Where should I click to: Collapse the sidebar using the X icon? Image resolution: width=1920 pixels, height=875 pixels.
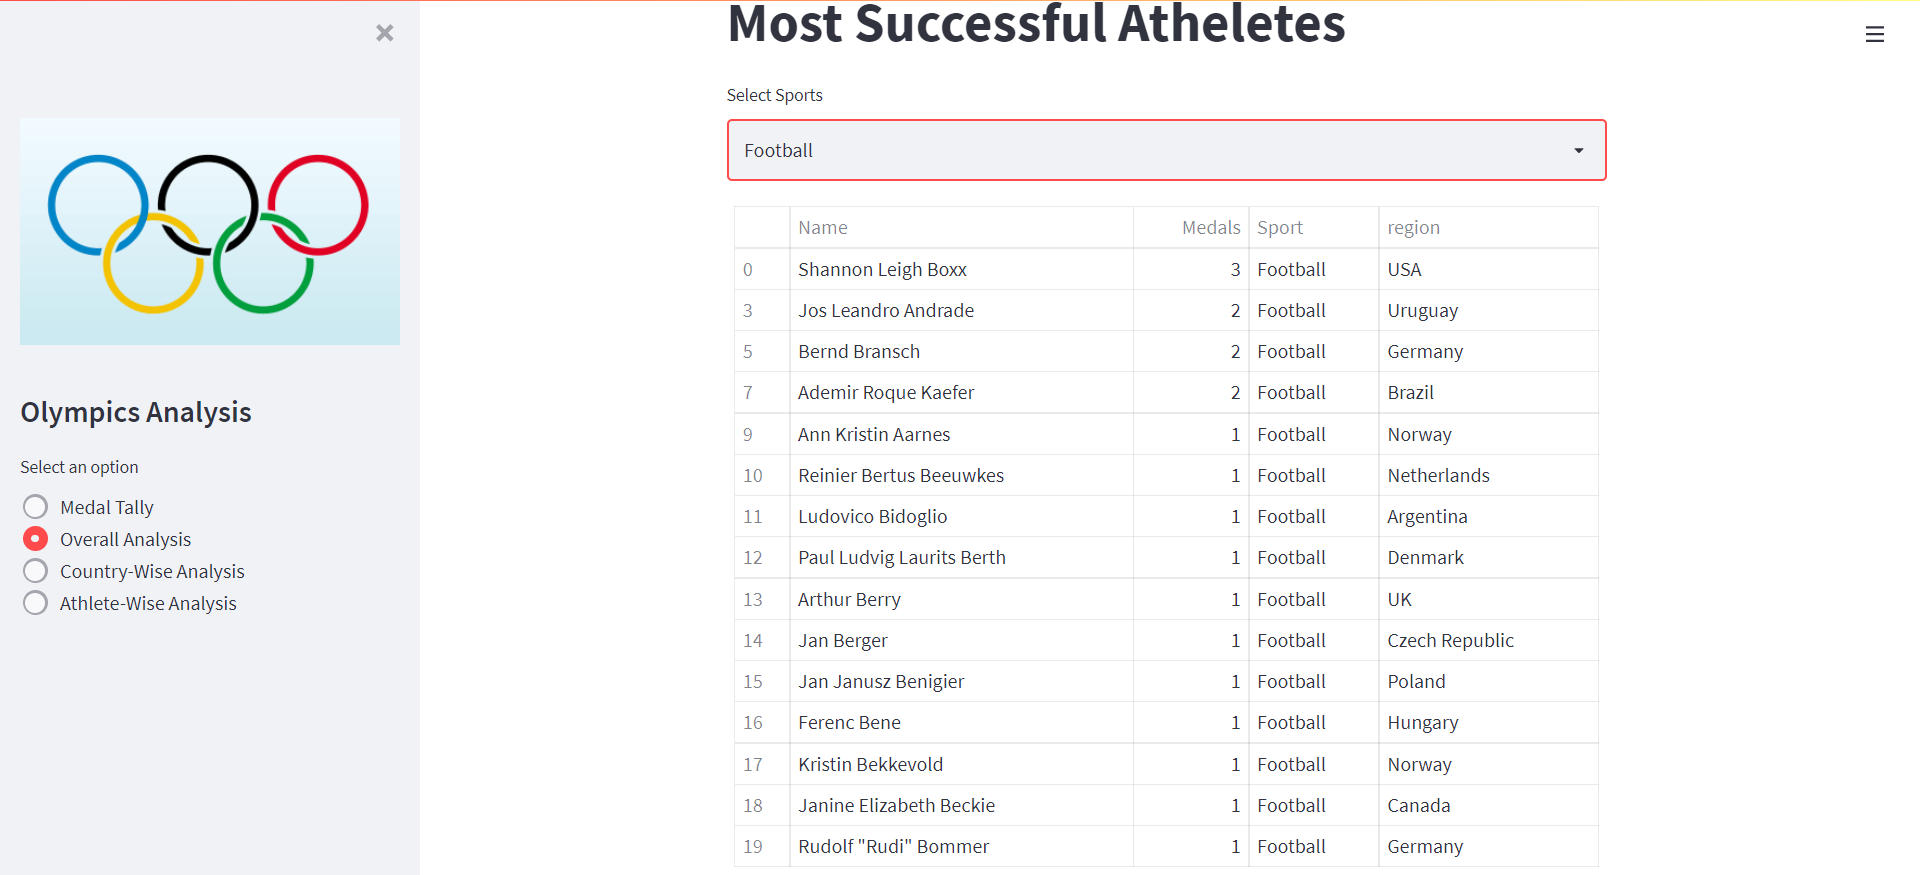[x=385, y=33]
